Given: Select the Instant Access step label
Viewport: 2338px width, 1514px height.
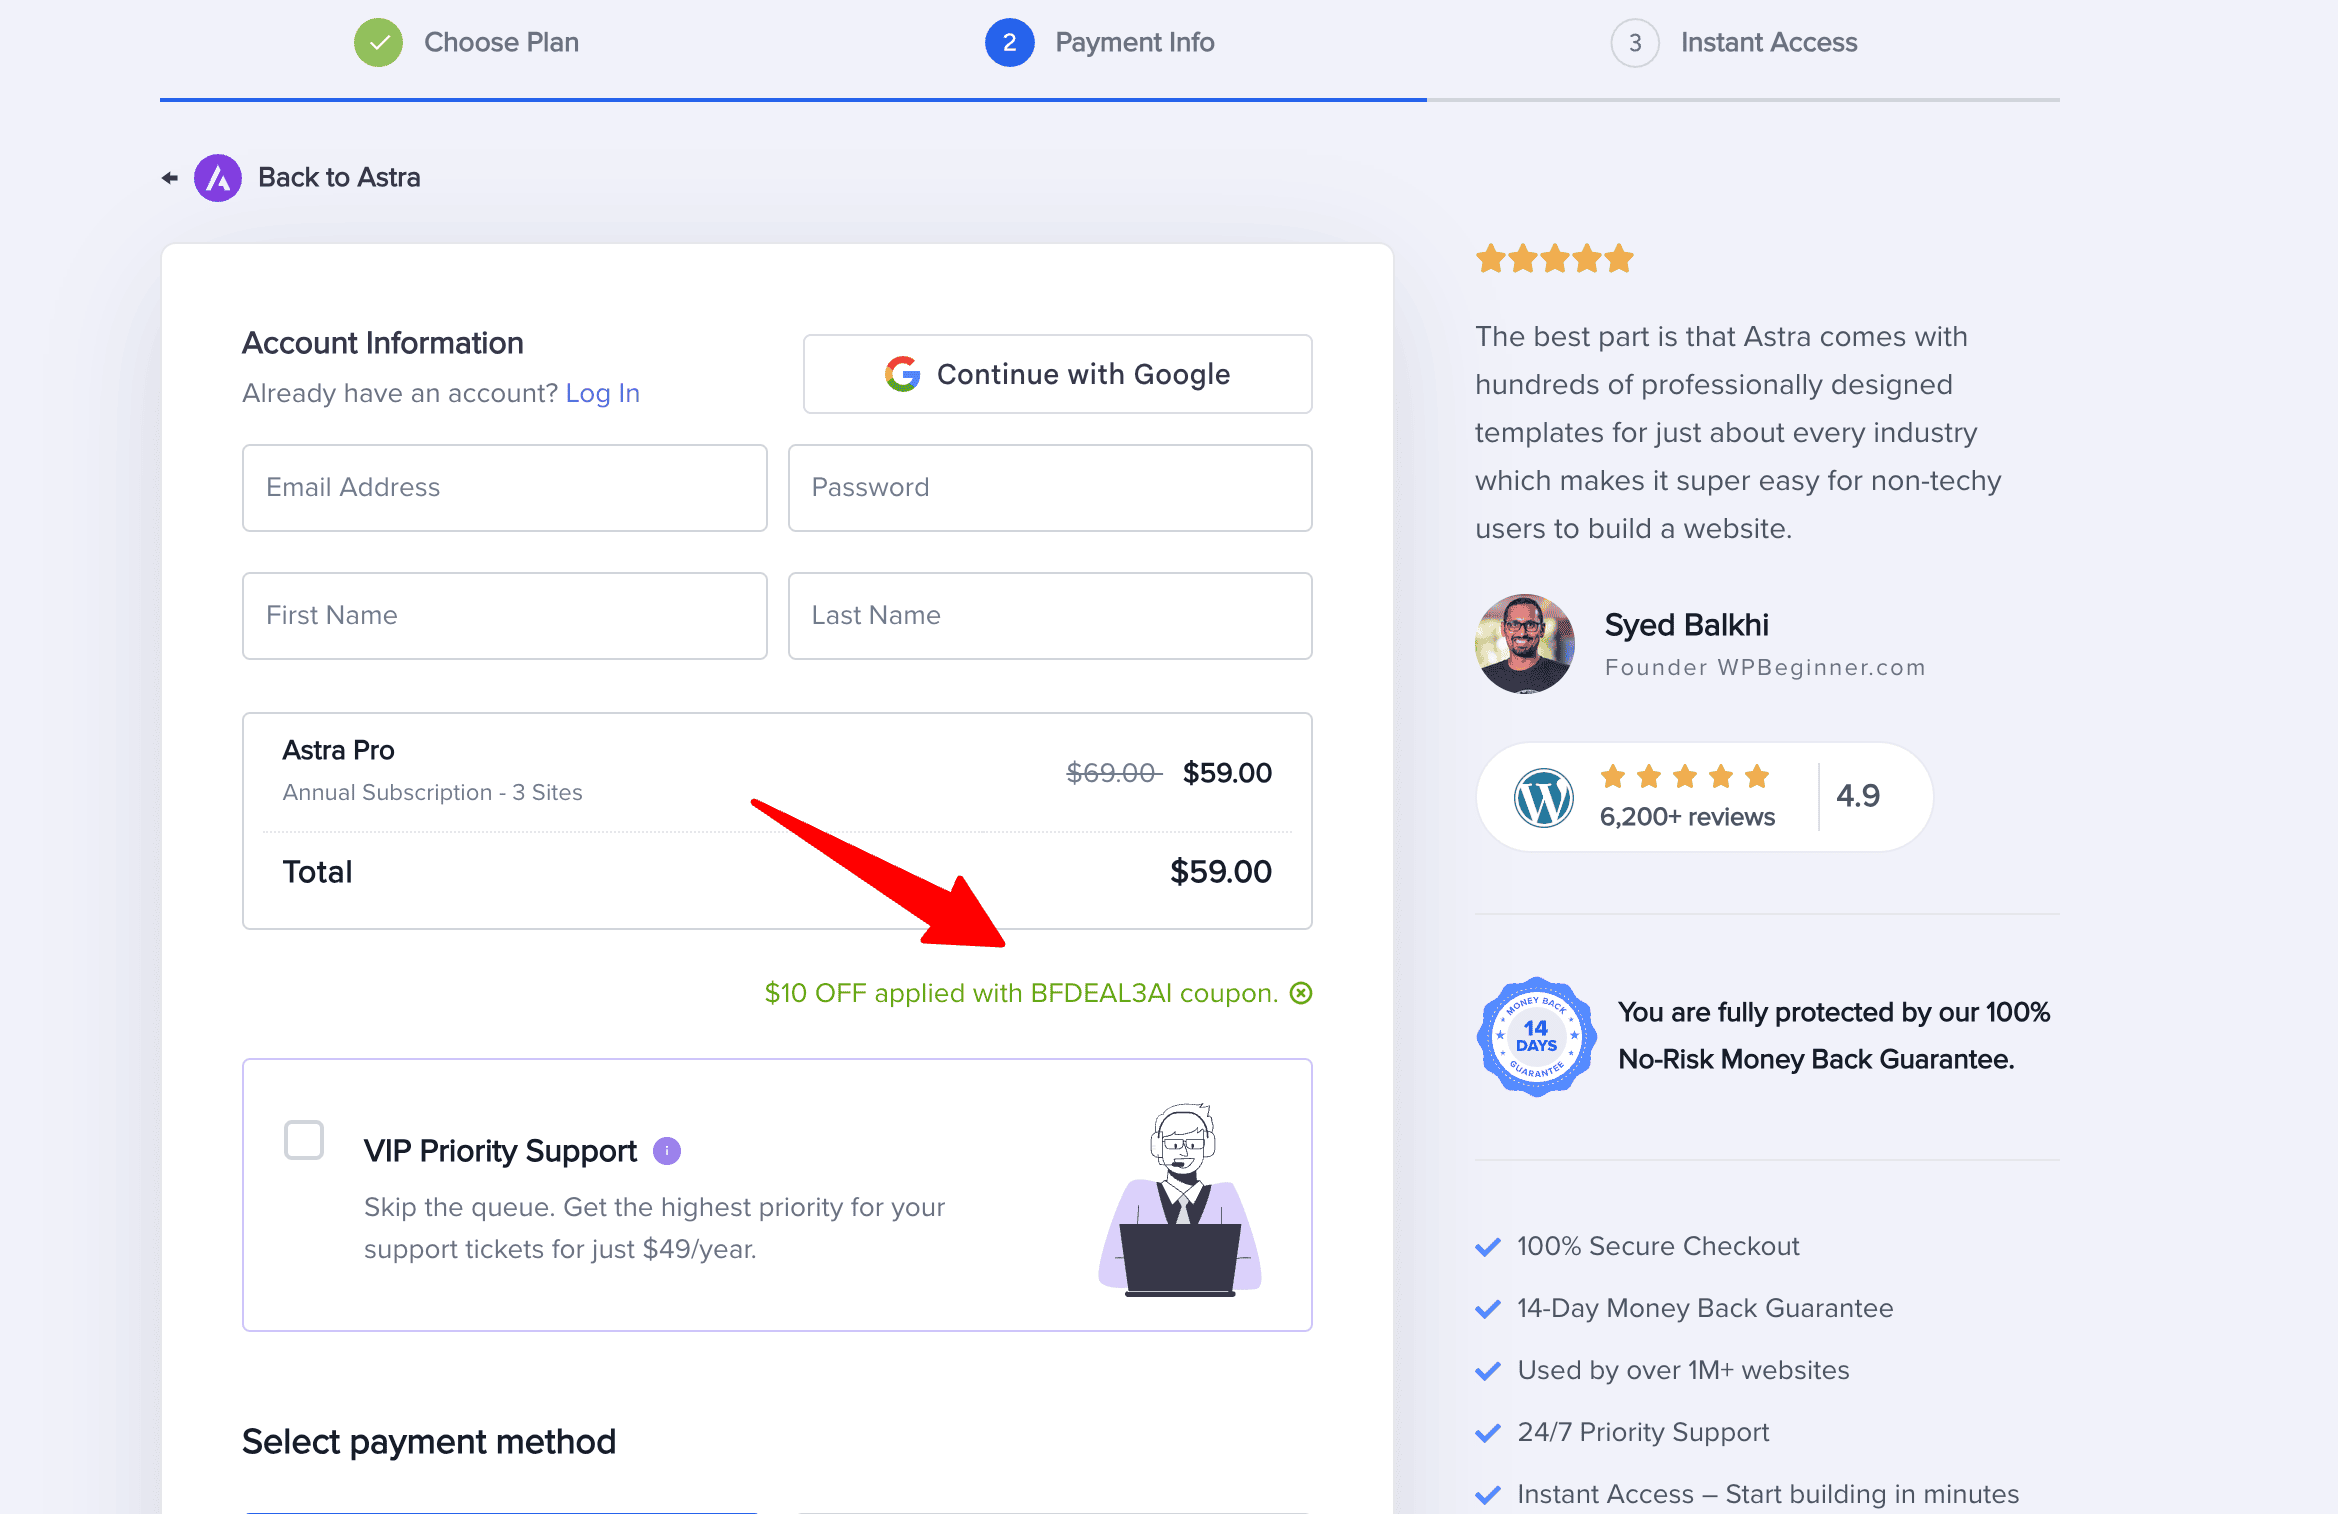Looking at the screenshot, I should [1769, 43].
